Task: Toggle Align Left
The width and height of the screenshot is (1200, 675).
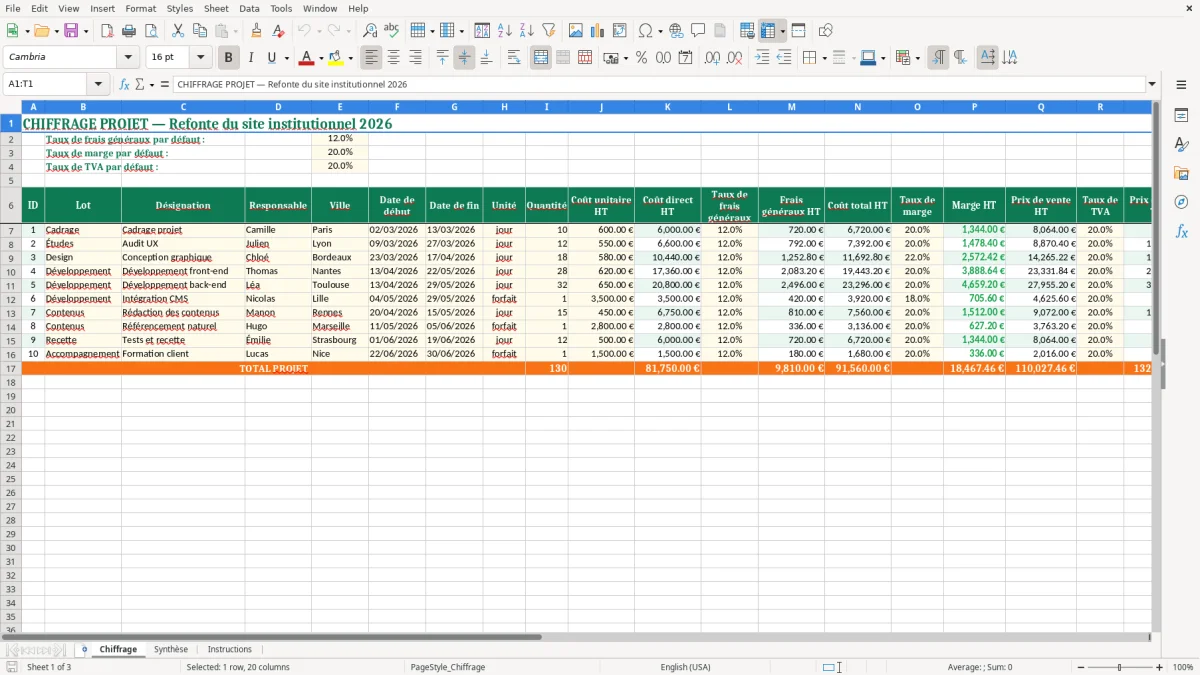Action: point(371,58)
